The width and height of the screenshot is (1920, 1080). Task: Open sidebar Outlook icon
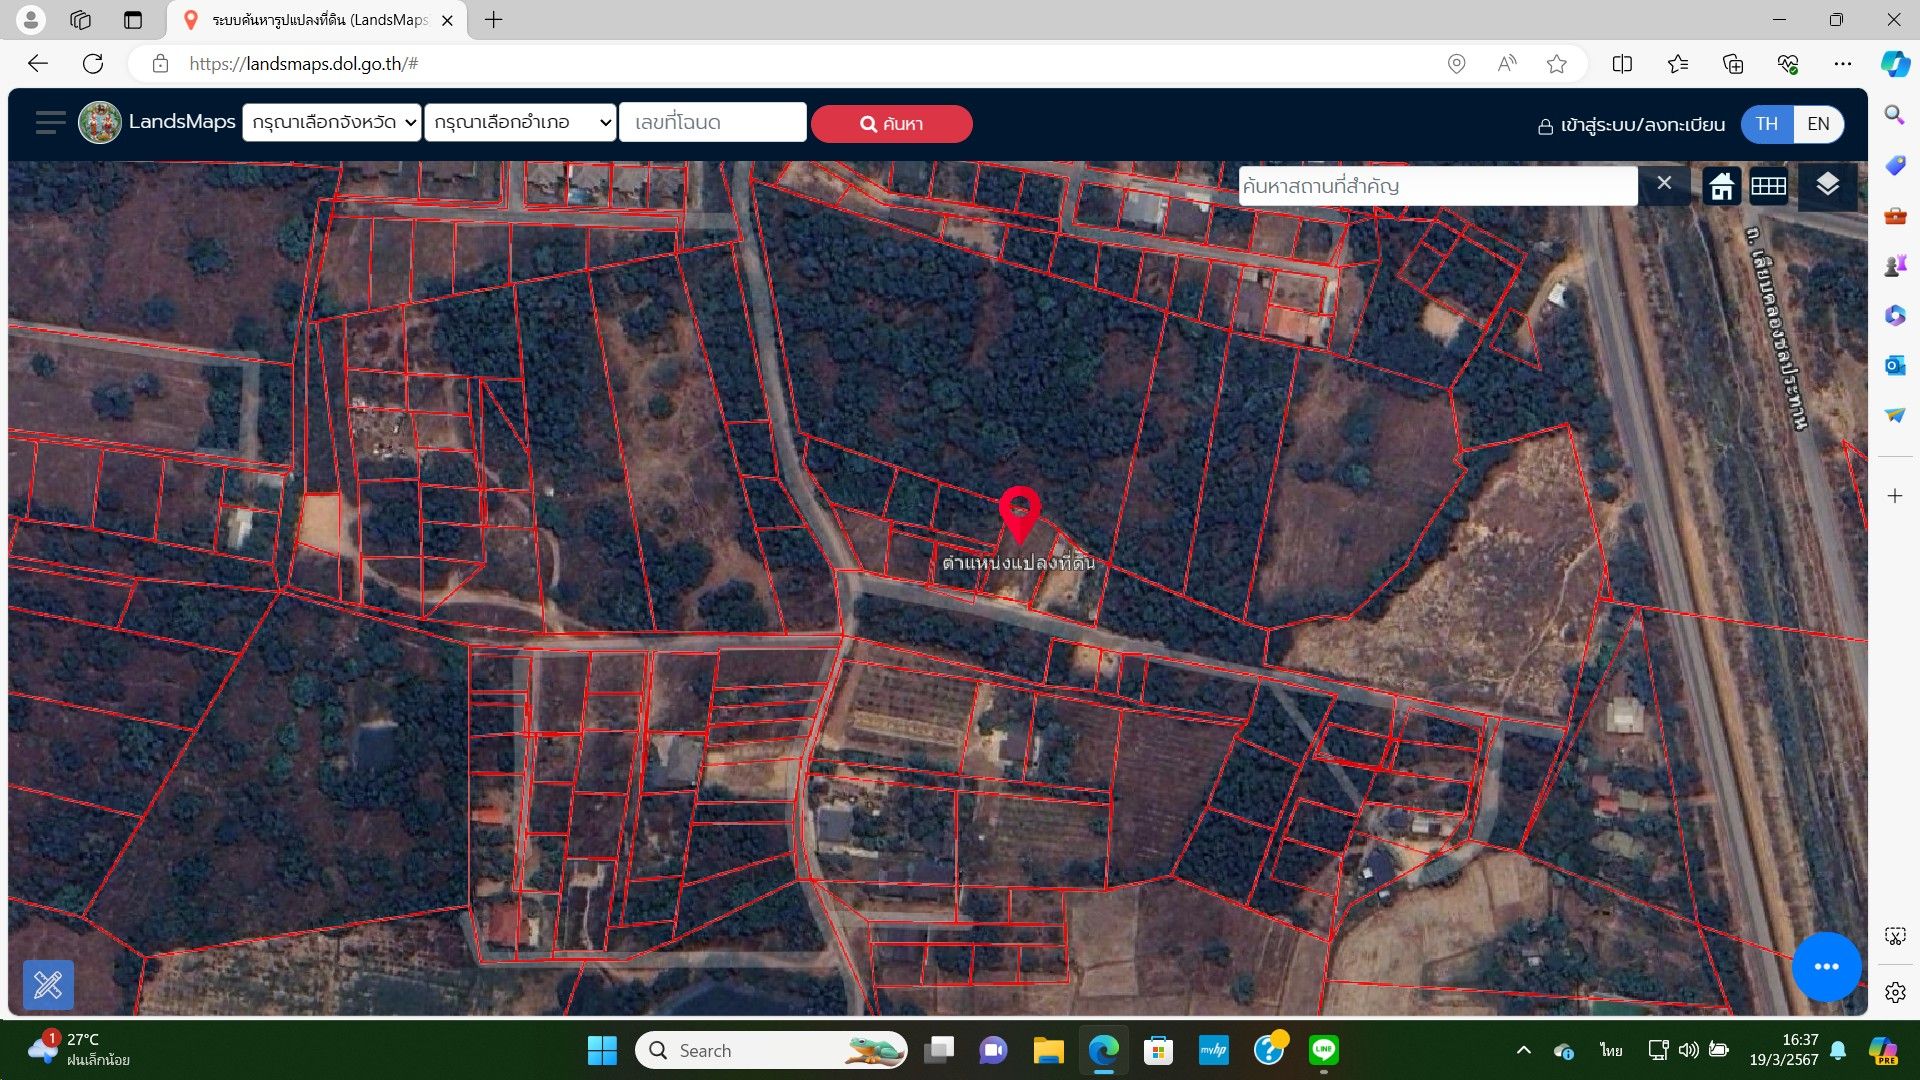(1895, 365)
